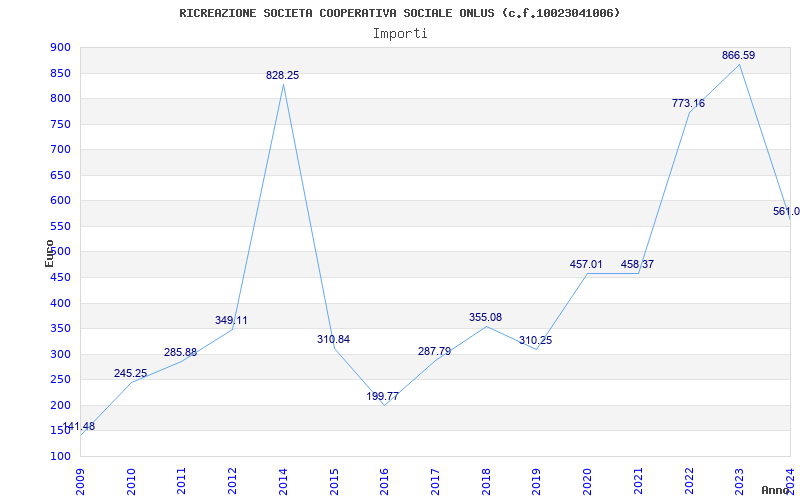Click the 800 y-axis value
Image resolution: width=800 pixels, height=500 pixels.
tap(60, 99)
